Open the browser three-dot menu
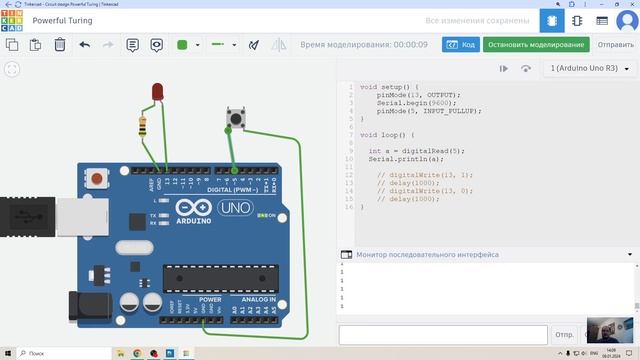This screenshot has height=360, width=640. pyautogui.click(x=585, y=4)
